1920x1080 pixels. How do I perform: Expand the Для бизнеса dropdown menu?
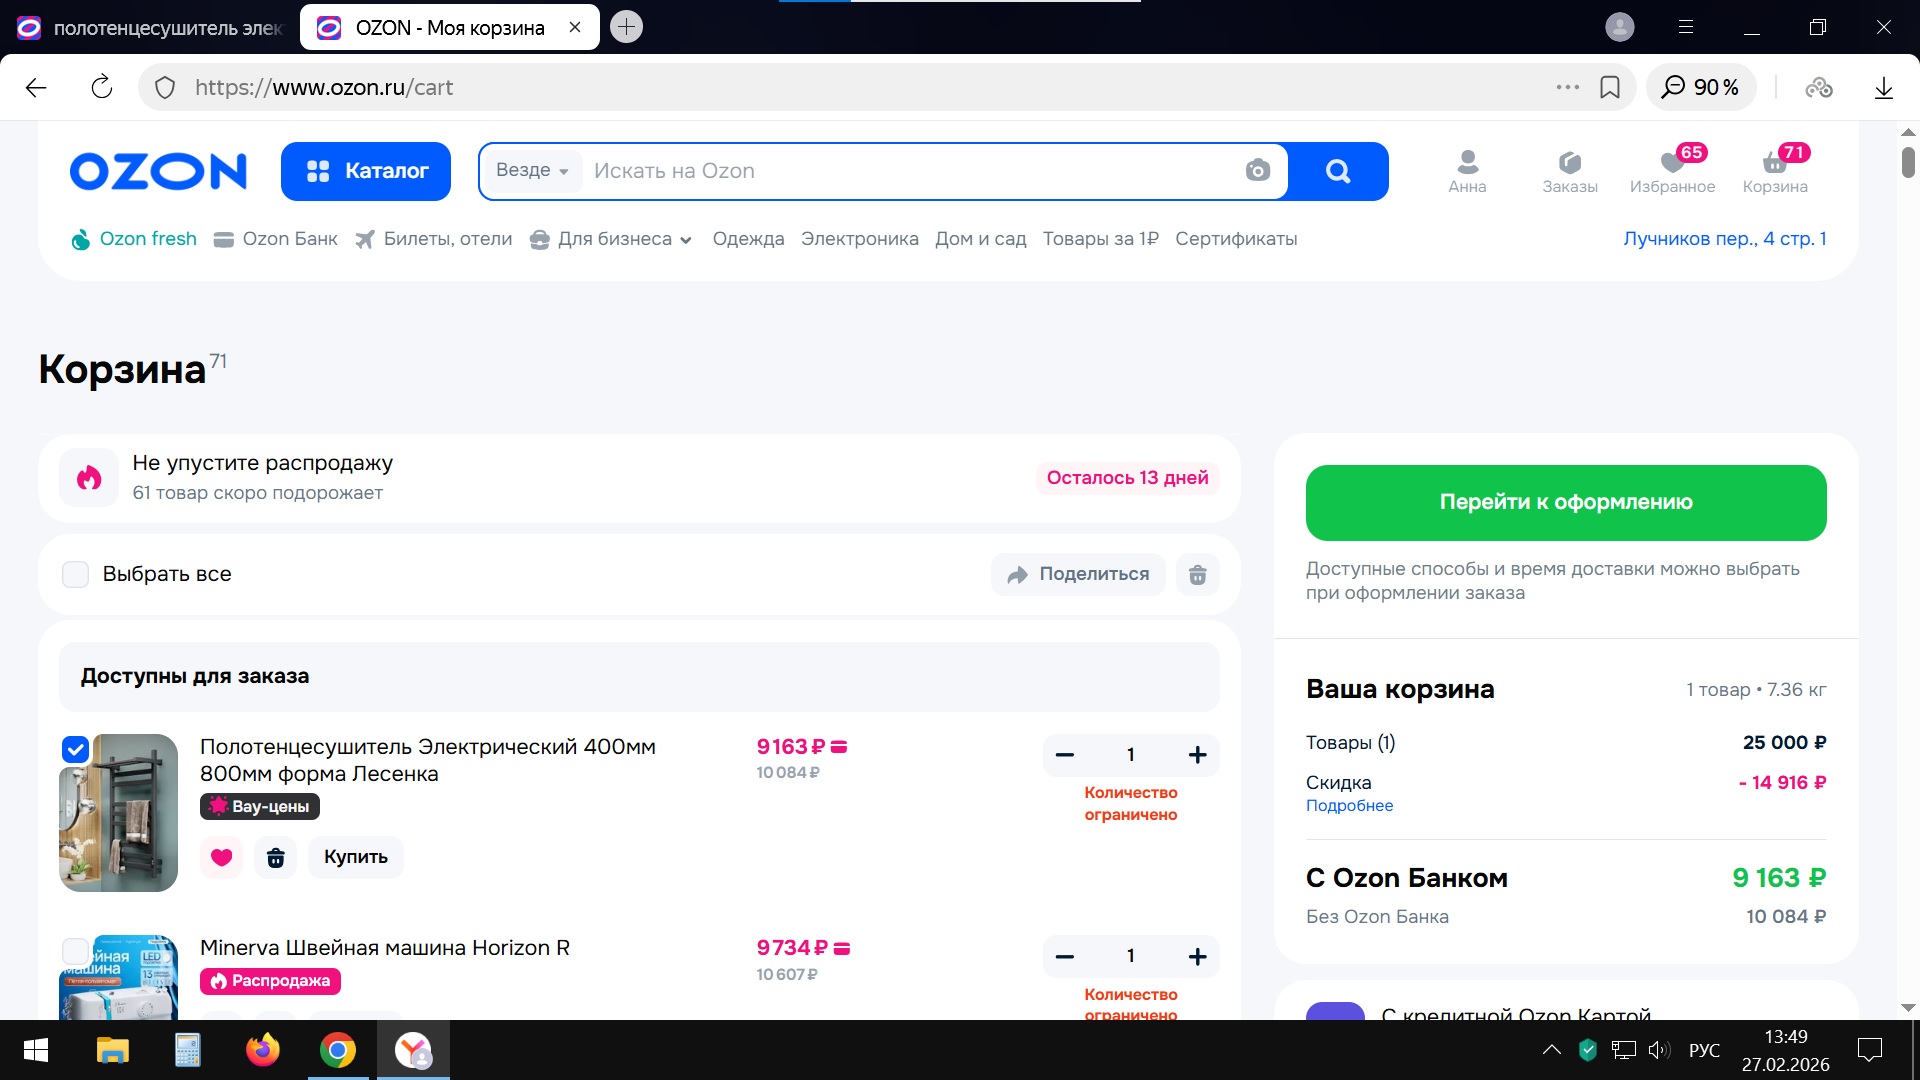point(611,239)
